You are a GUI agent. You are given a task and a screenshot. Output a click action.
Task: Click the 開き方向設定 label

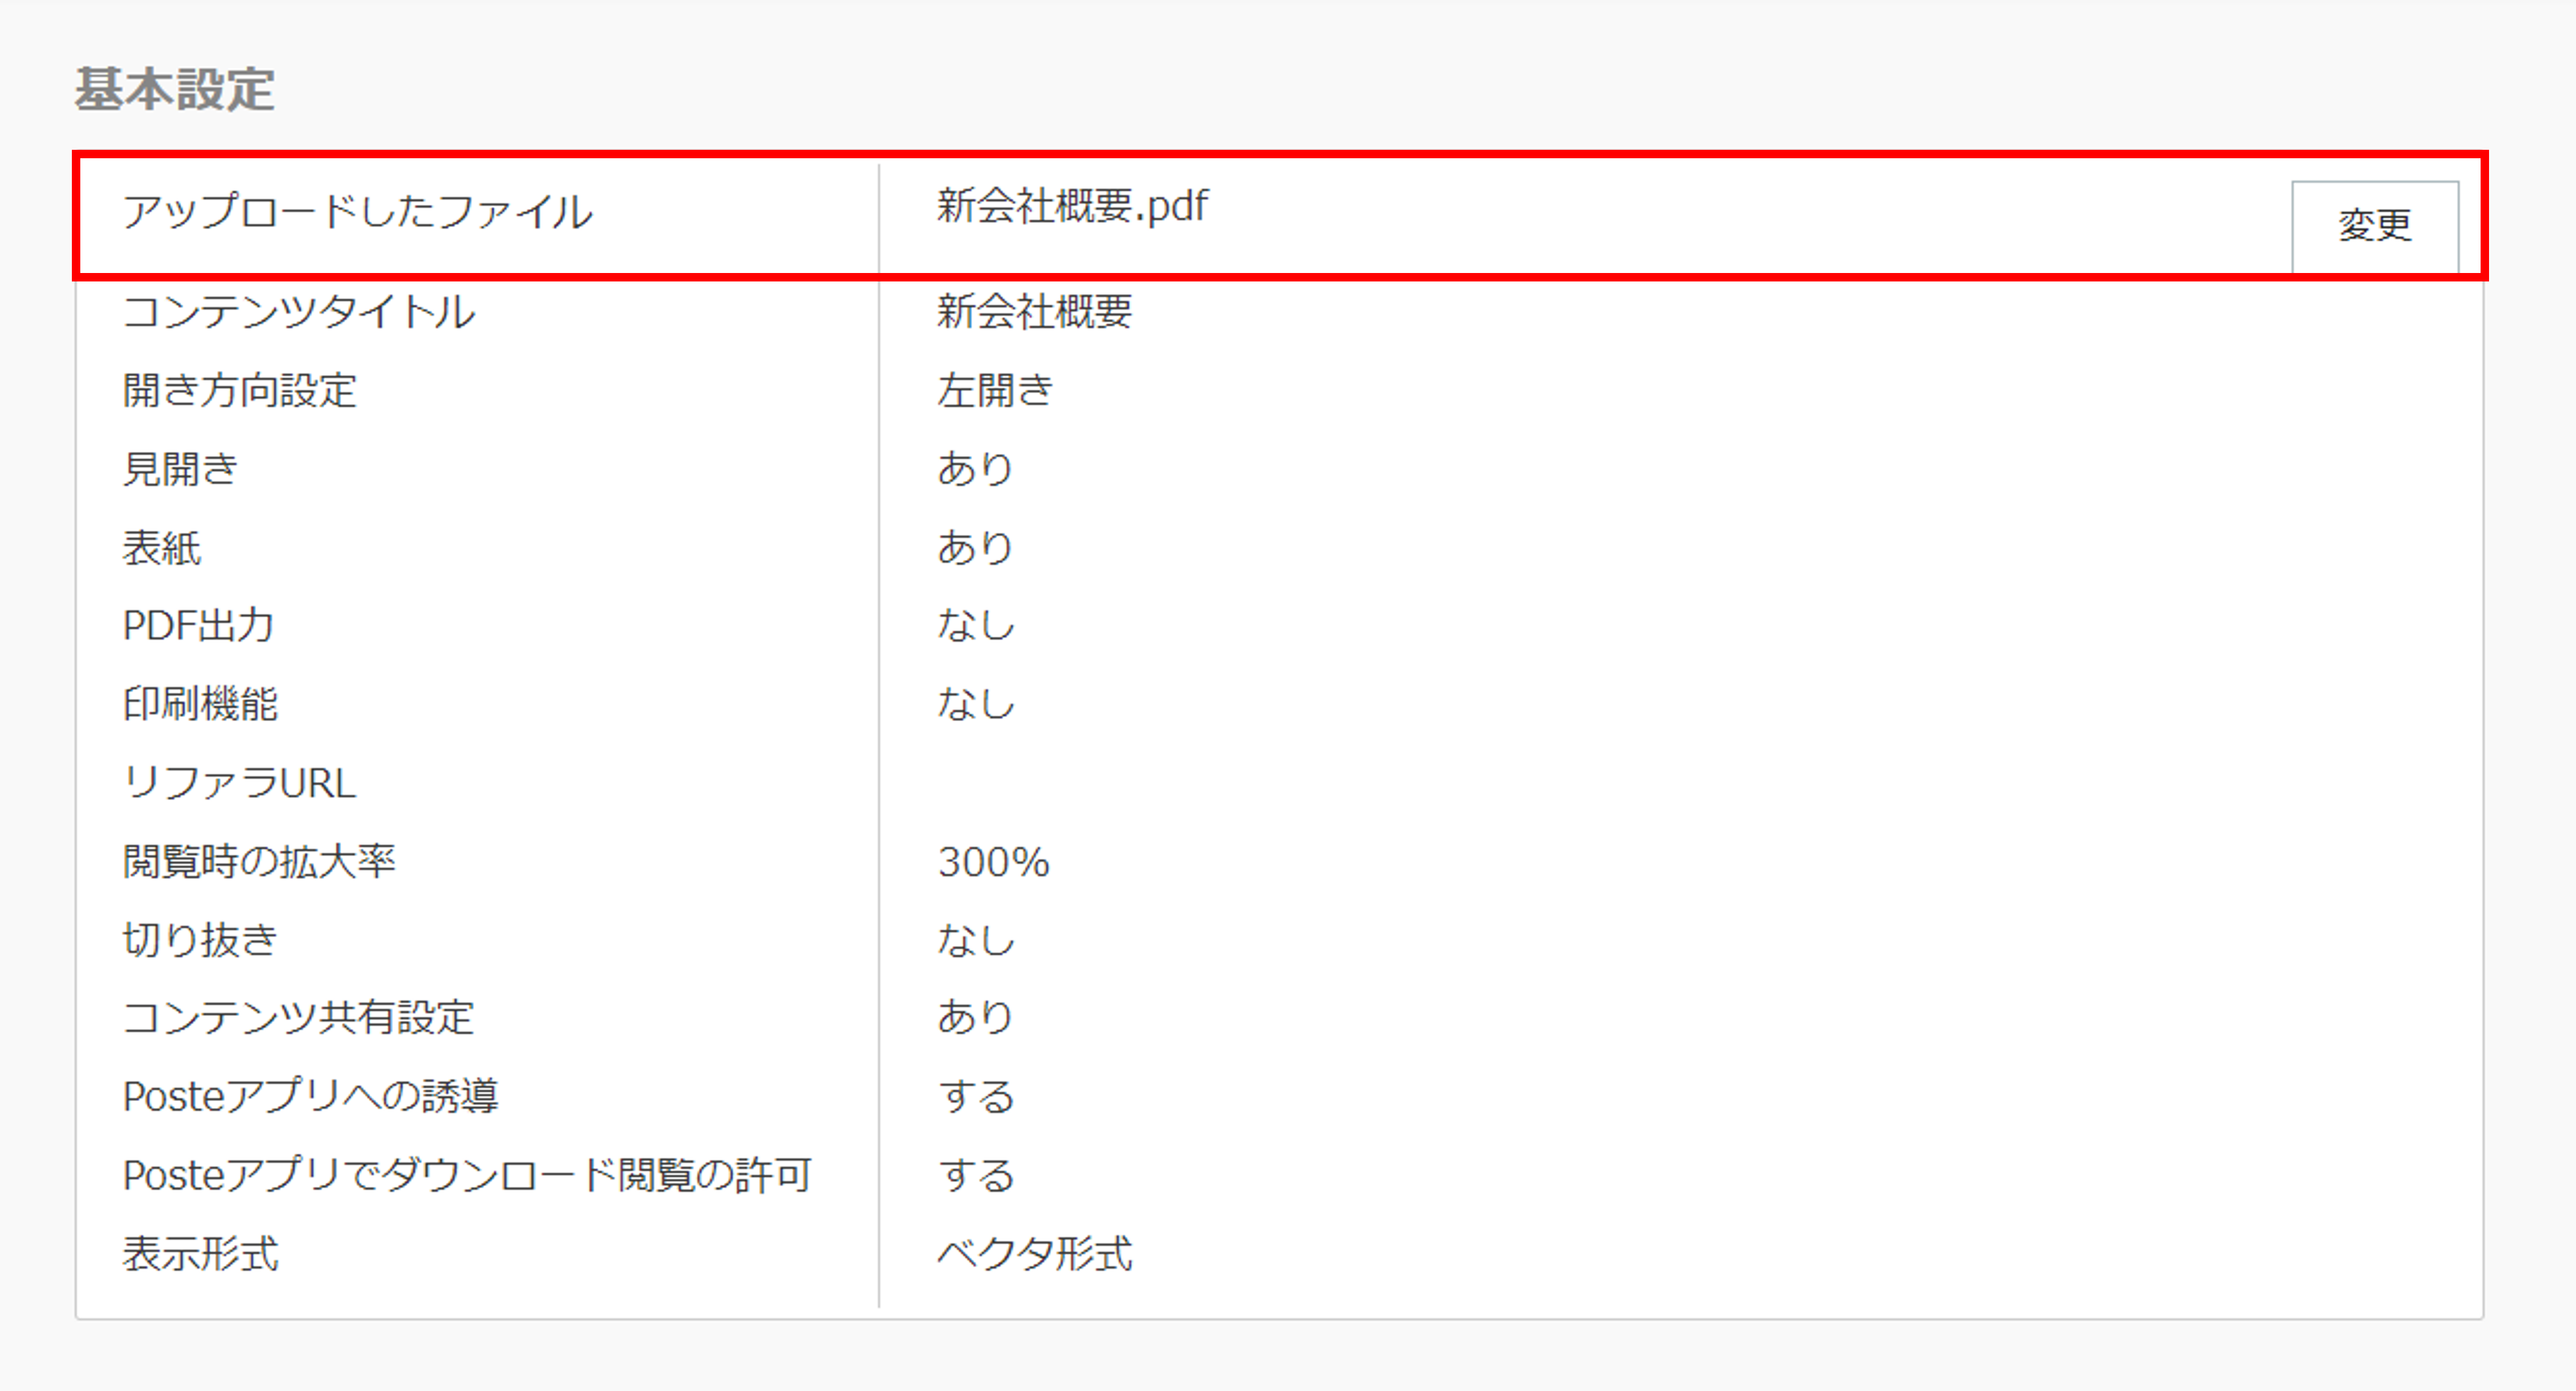[240, 391]
